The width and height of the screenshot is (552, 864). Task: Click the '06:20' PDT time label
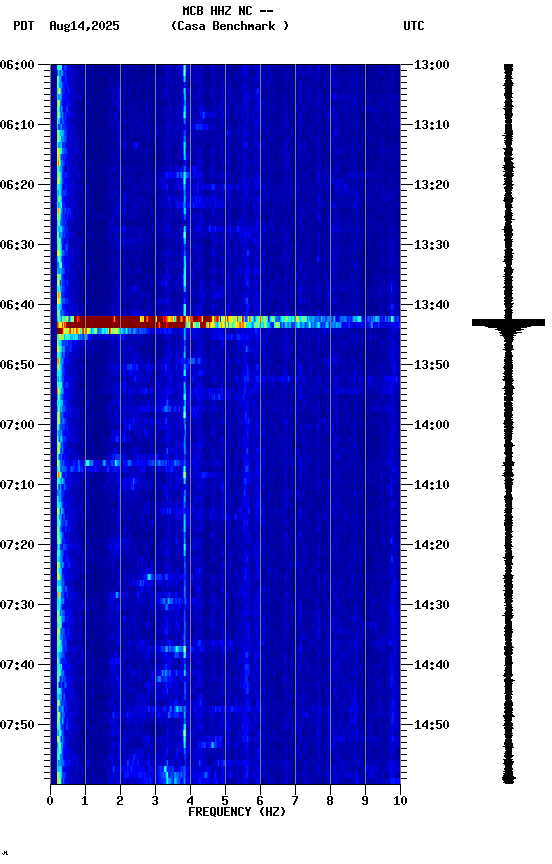pos(17,185)
